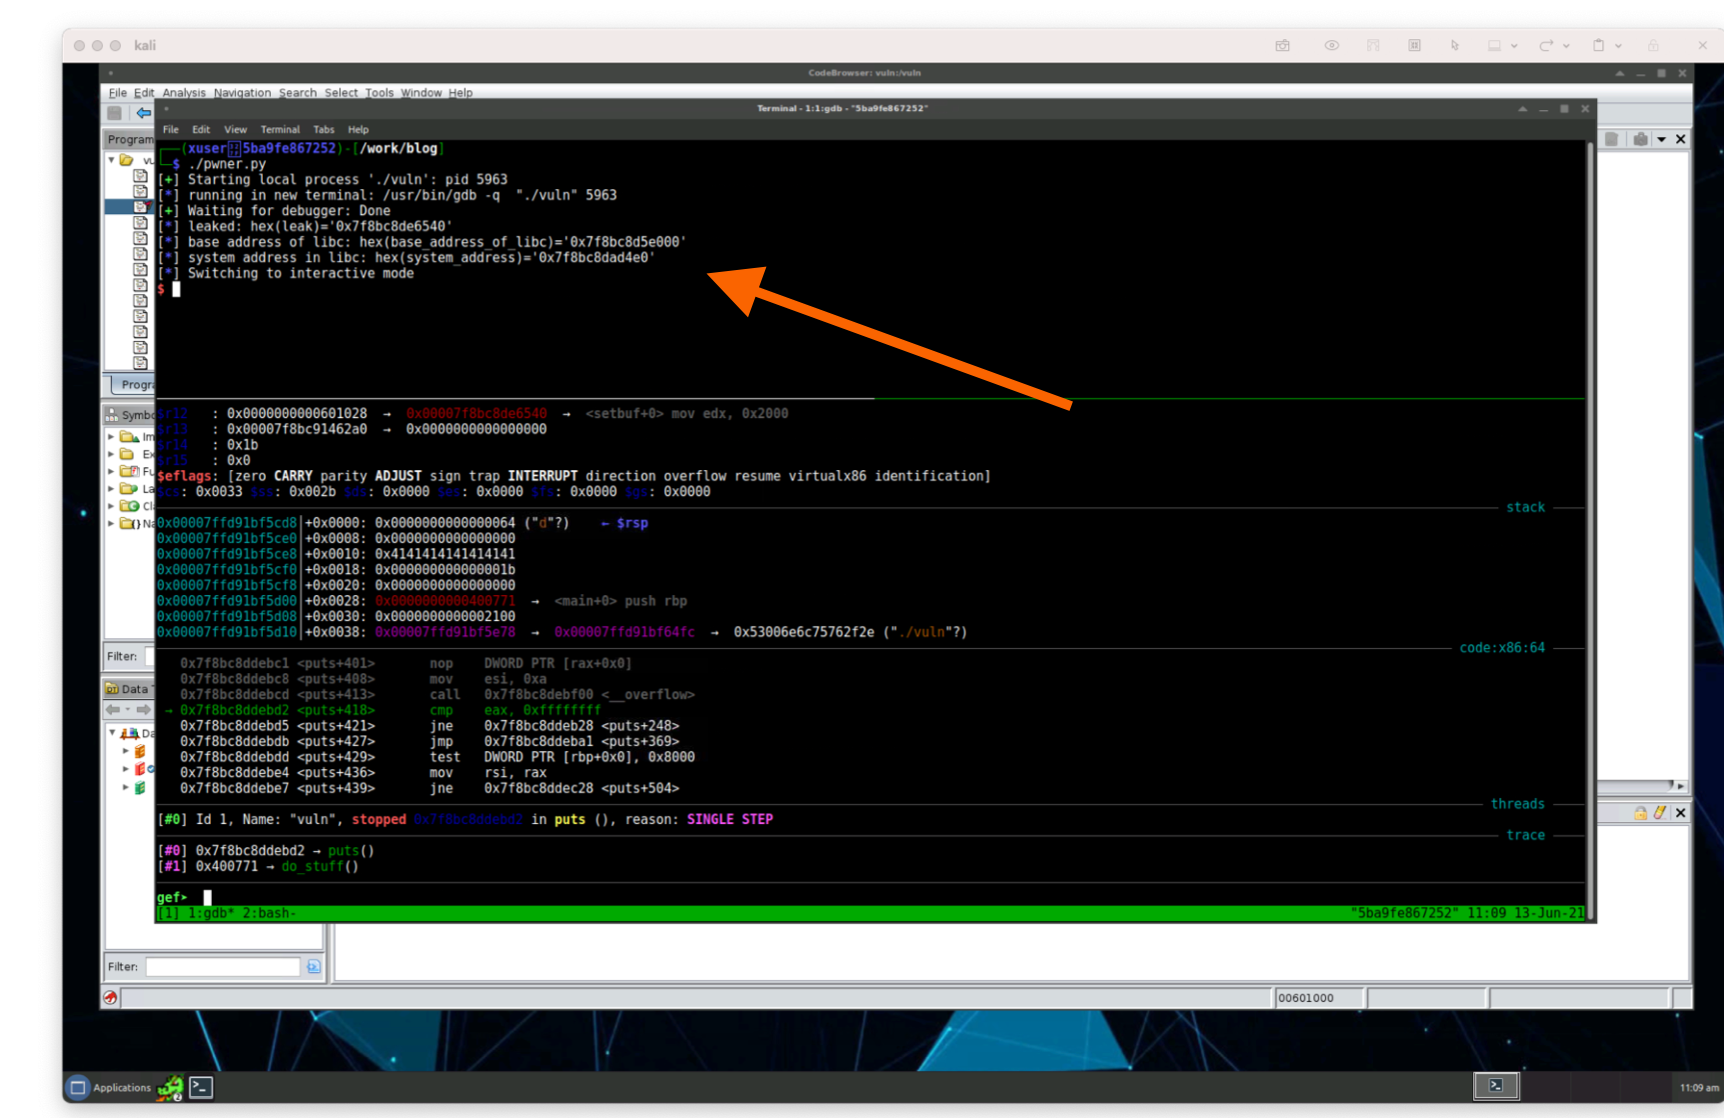This screenshot has width=1724, height=1118.
Task: Toggle the scroll lock icon in the console panel
Action: point(1640,812)
